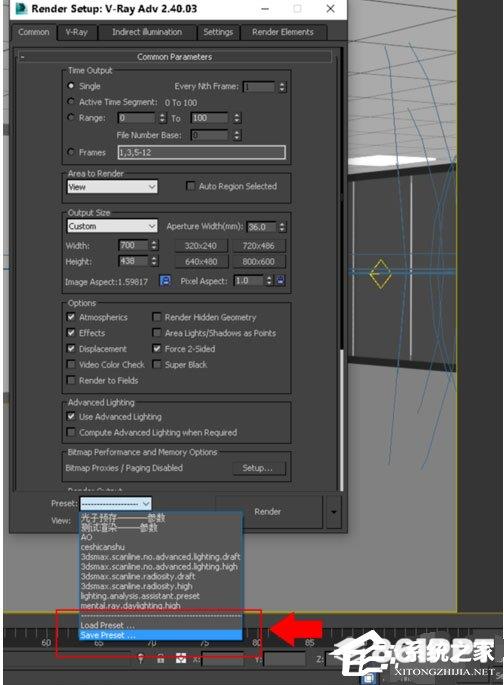The image size is (504, 685).
Task: Click the absolute transform type-in mode icon
Action: (181, 658)
